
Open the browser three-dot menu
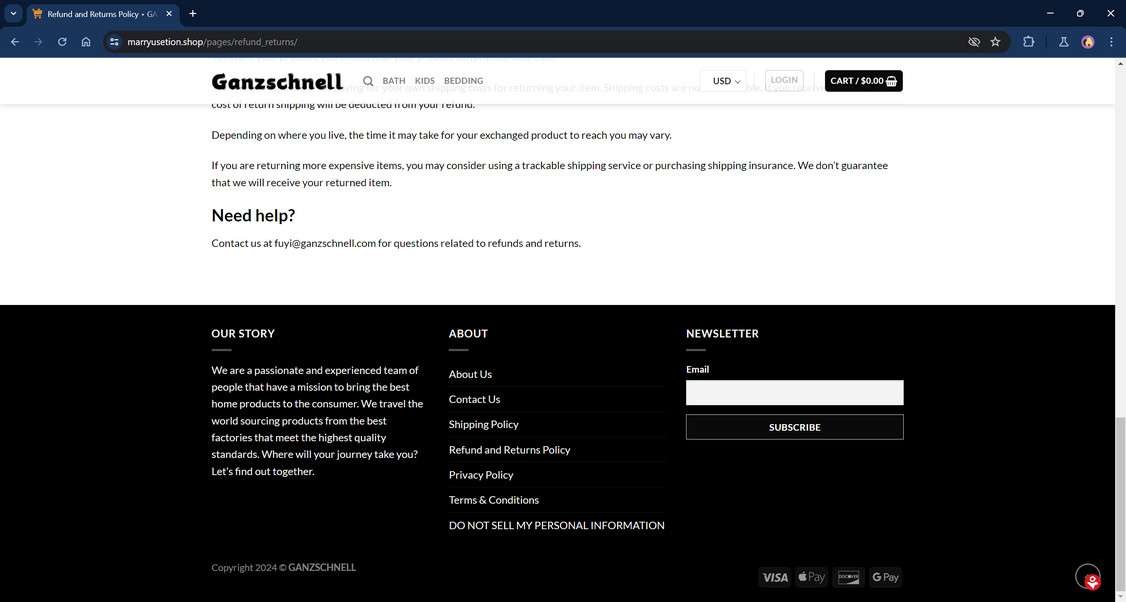click(x=1111, y=42)
